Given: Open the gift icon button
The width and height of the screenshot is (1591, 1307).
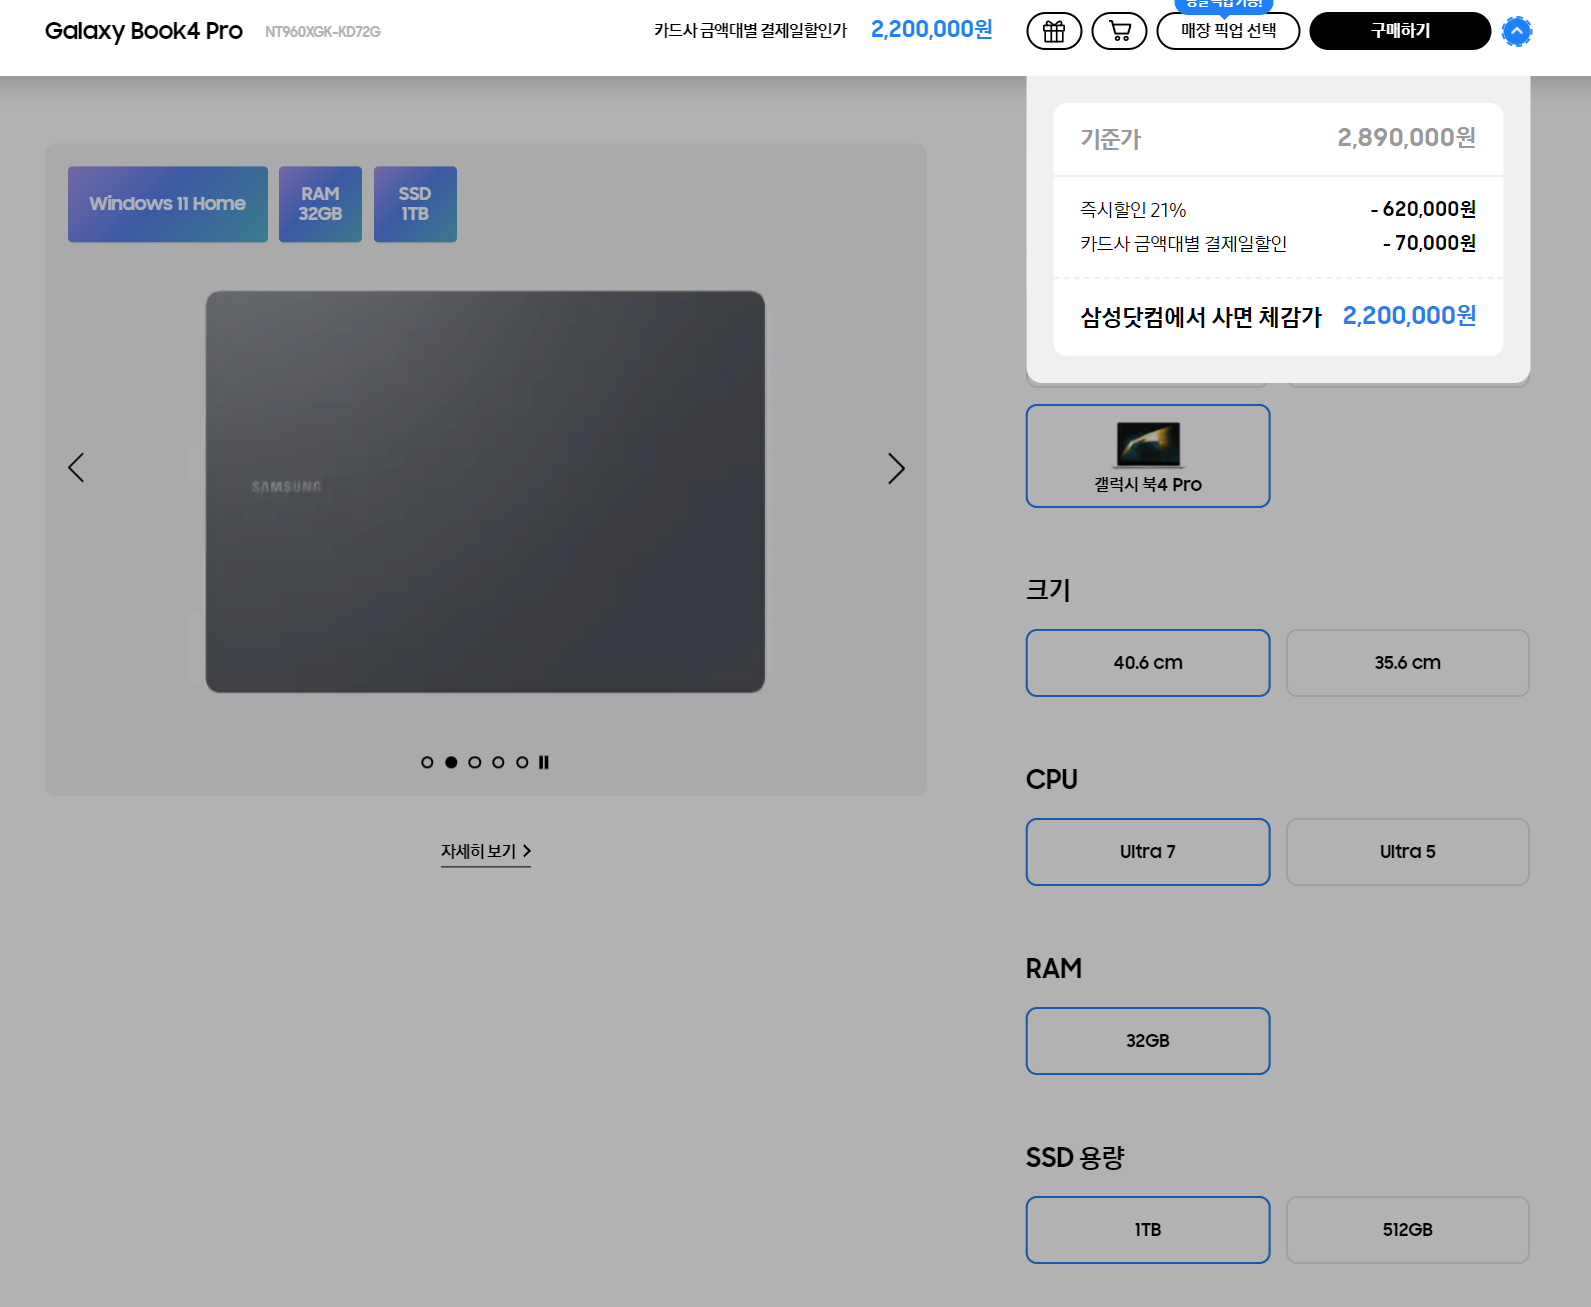Looking at the screenshot, I should pyautogui.click(x=1054, y=31).
